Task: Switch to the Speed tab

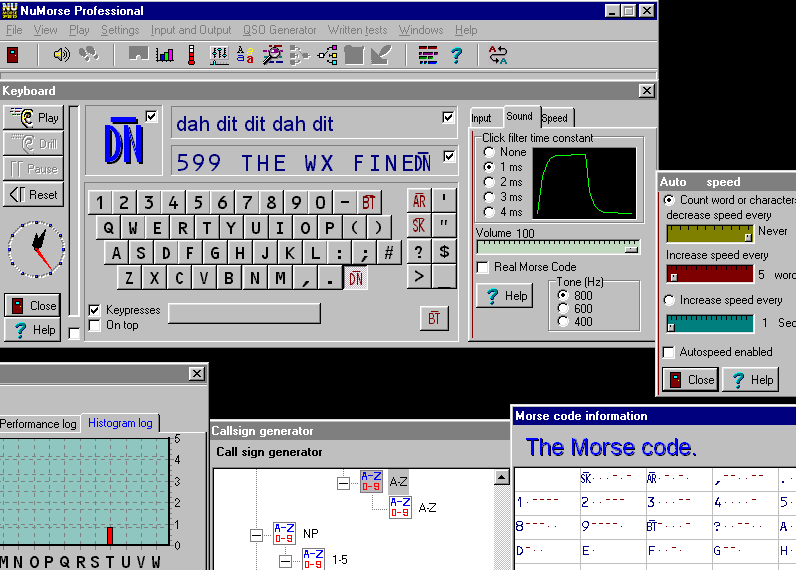Action: pyautogui.click(x=554, y=118)
